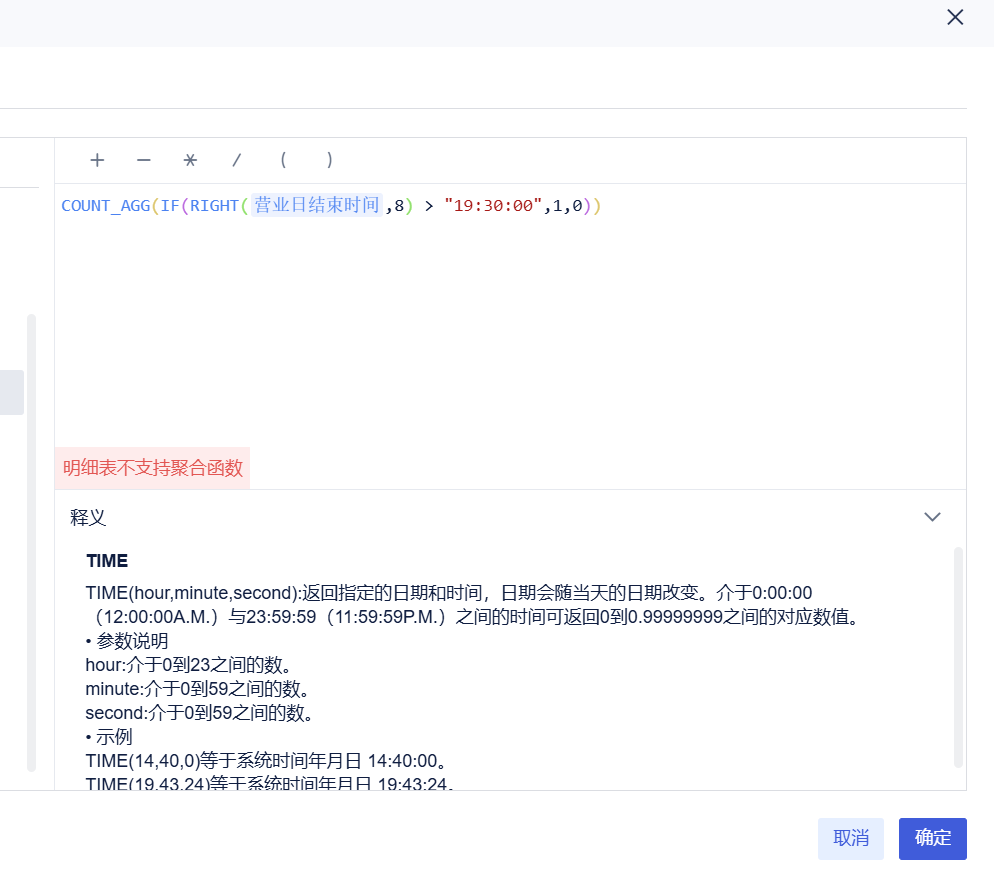Close the formula dialog with X
The width and height of the screenshot is (994, 876).
pos(955,17)
